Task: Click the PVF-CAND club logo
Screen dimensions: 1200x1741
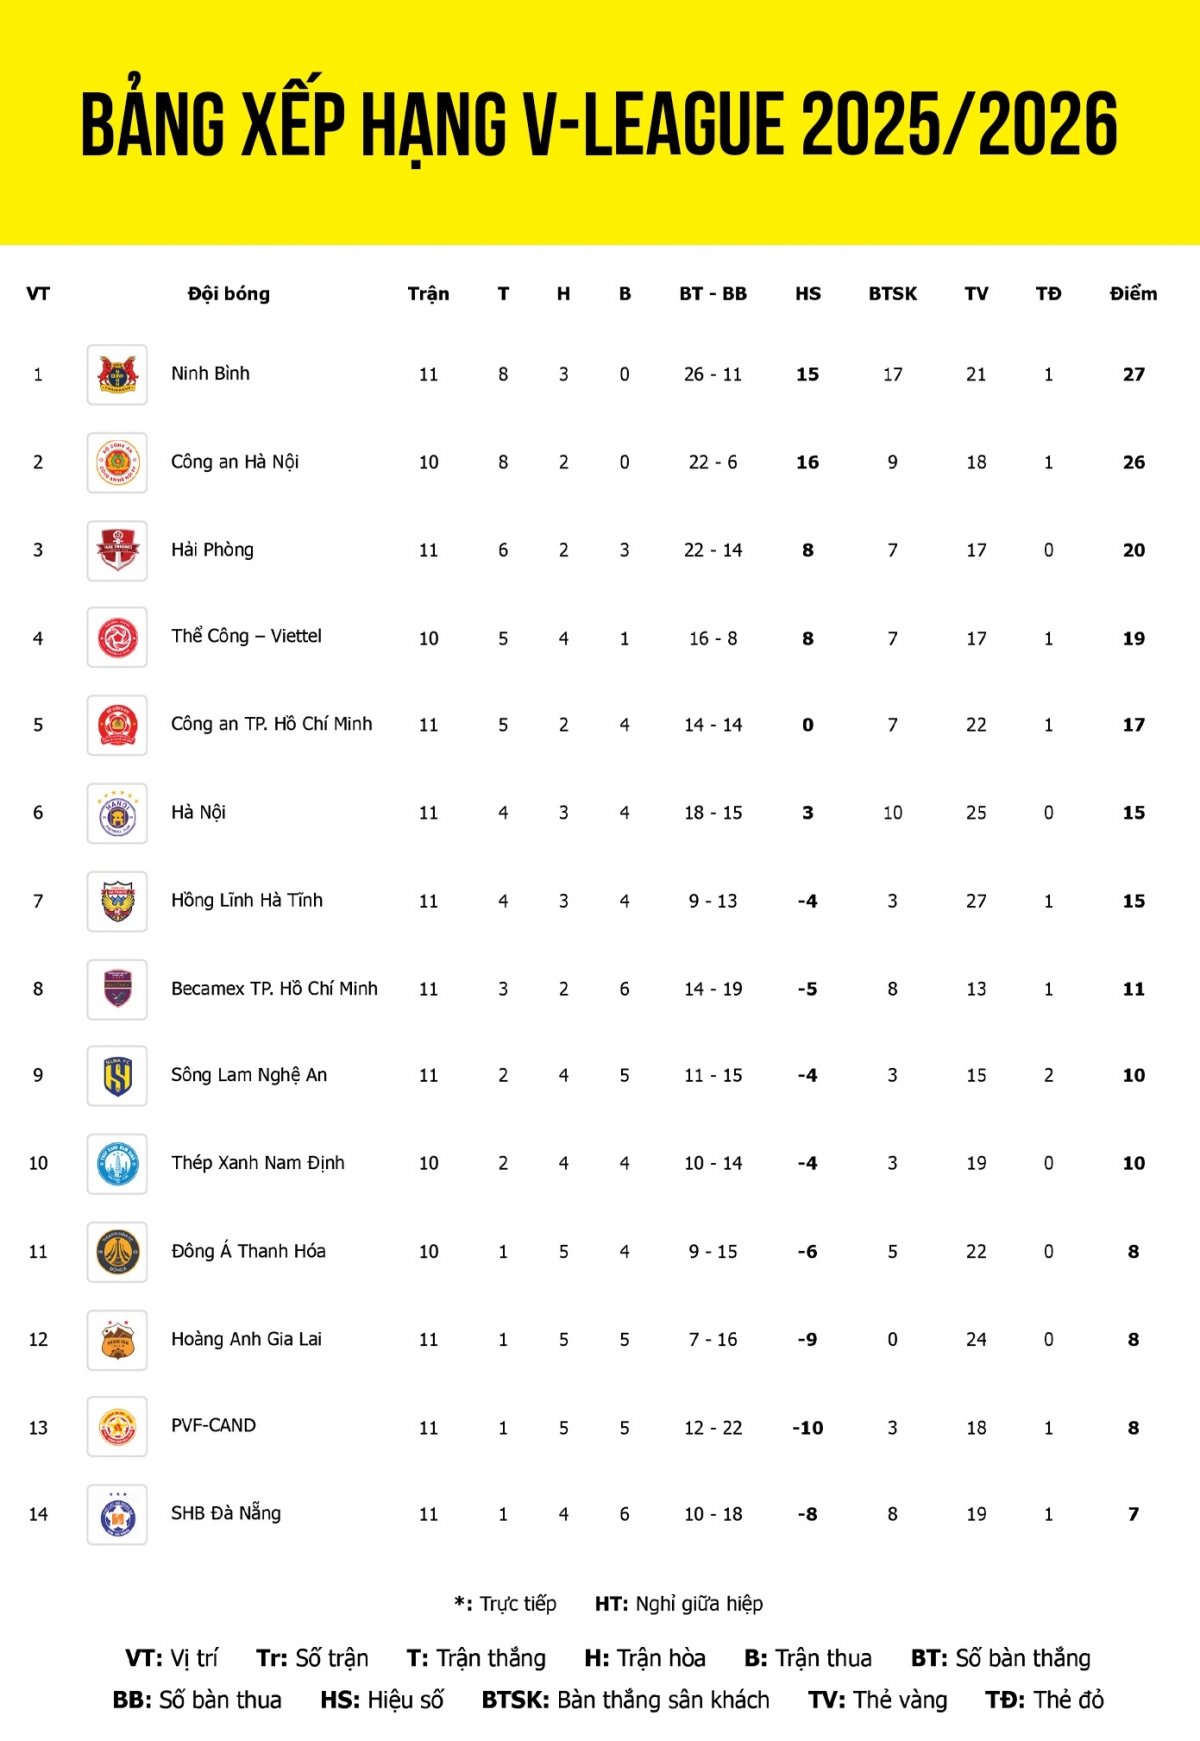Action: [117, 1427]
